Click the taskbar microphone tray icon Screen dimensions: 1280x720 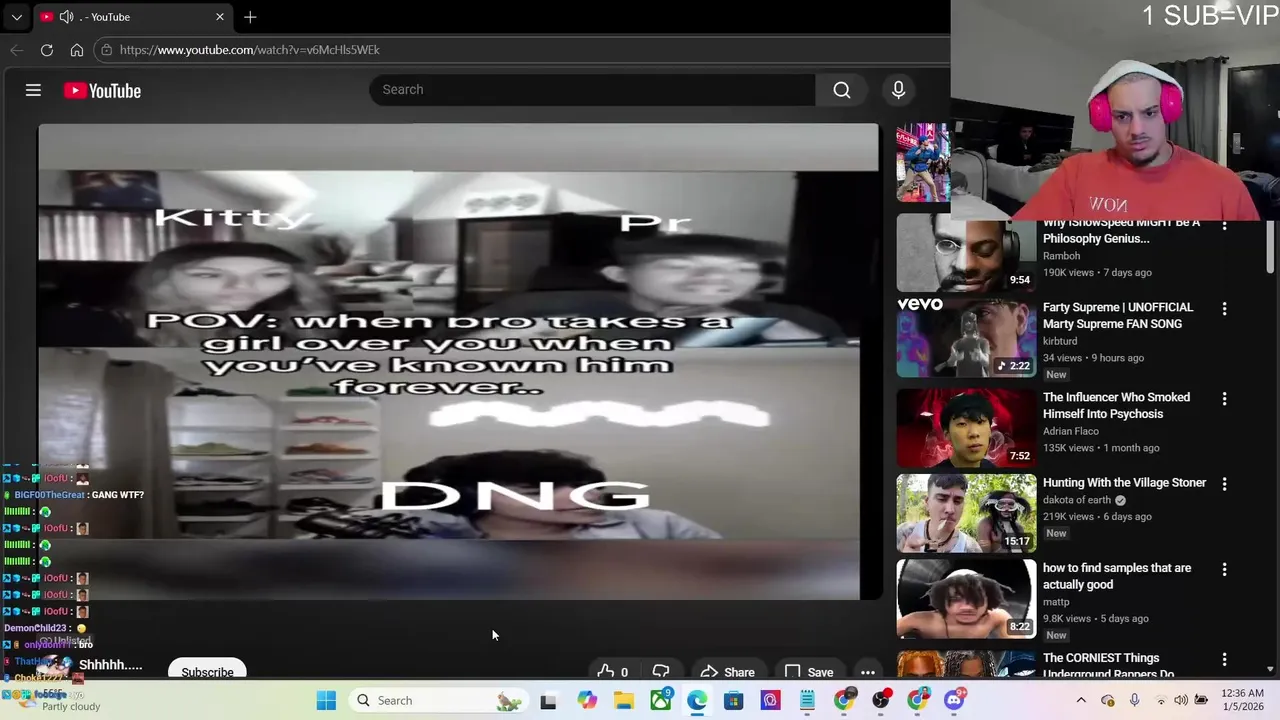[1135, 700]
